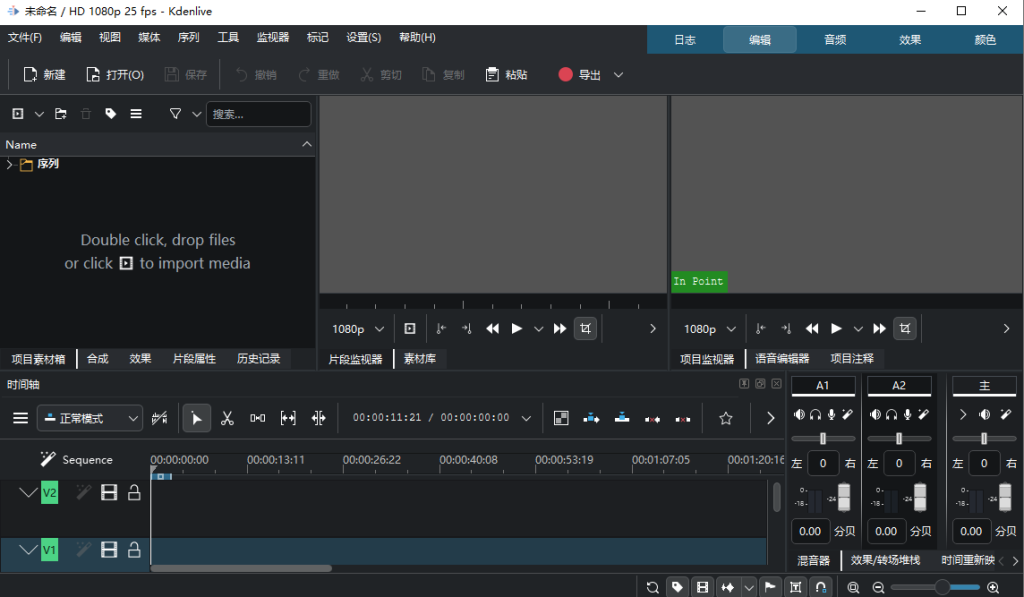Collapse the V1 track chevron

tap(28, 550)
